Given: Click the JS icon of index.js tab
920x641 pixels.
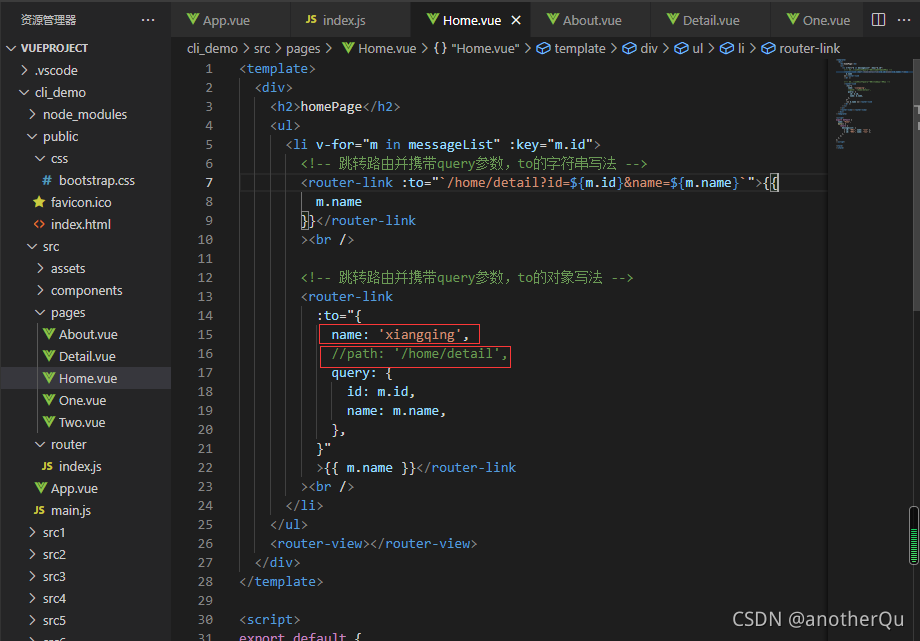Looking at the screenshot, I should coord(312,19).
